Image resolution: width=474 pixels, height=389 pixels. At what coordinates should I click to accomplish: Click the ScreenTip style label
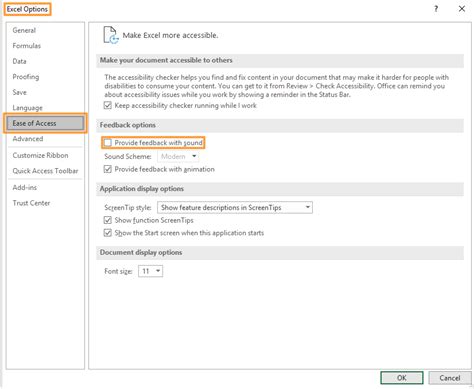click(x=128, y=207)
